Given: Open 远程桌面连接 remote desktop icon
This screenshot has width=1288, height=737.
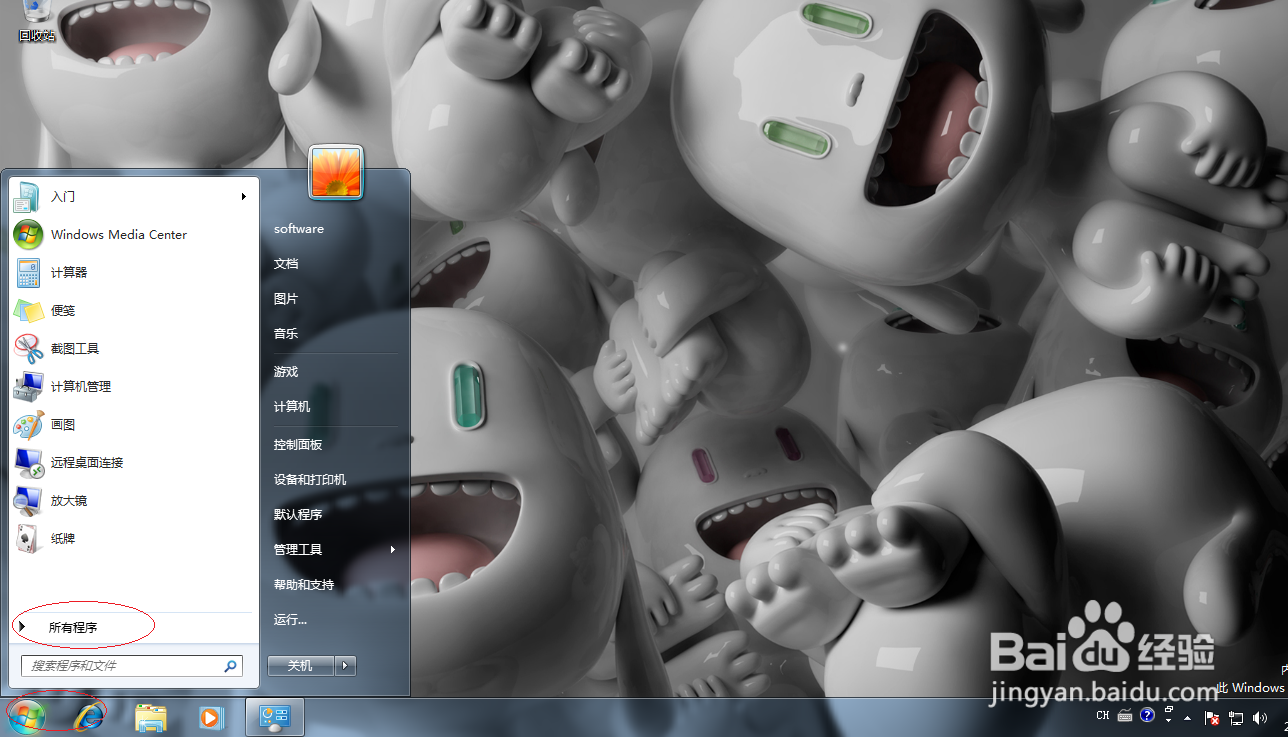Looking at the screenshot, I should click(28, 462).
